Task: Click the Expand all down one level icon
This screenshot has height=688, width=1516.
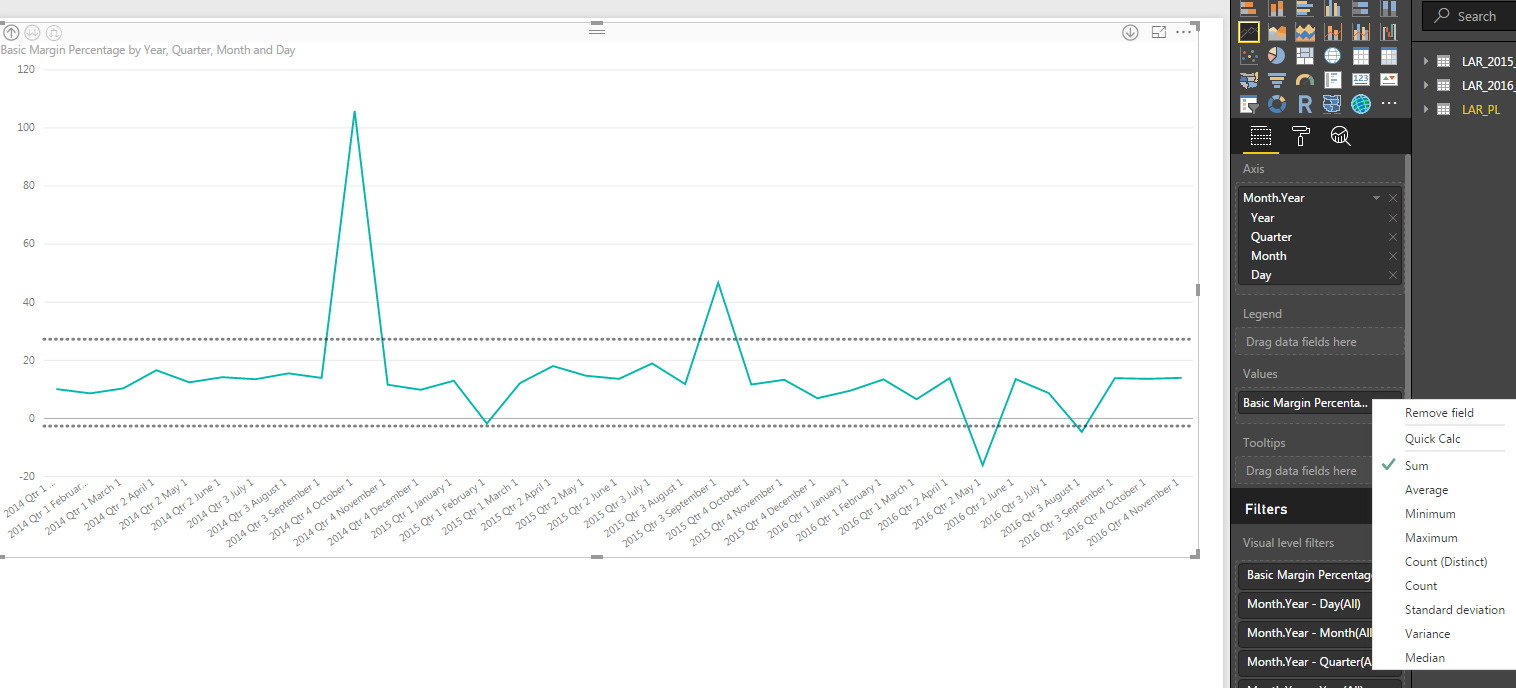Action: tap(54, 32)
